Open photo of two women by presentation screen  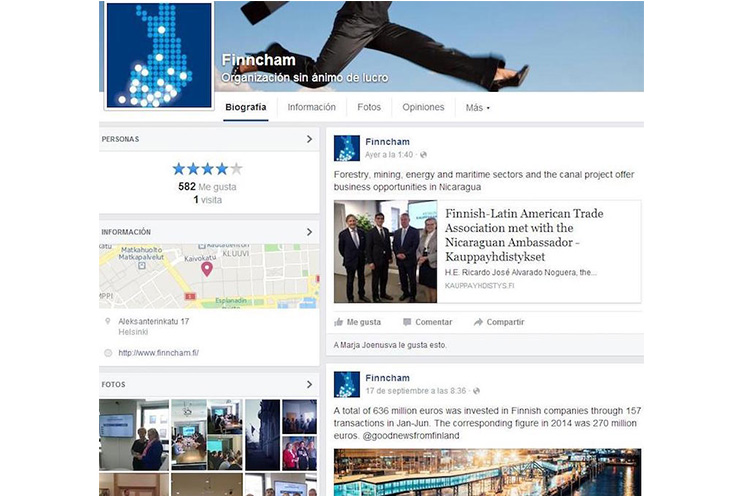pyautogui.click(x=134, y=435)
